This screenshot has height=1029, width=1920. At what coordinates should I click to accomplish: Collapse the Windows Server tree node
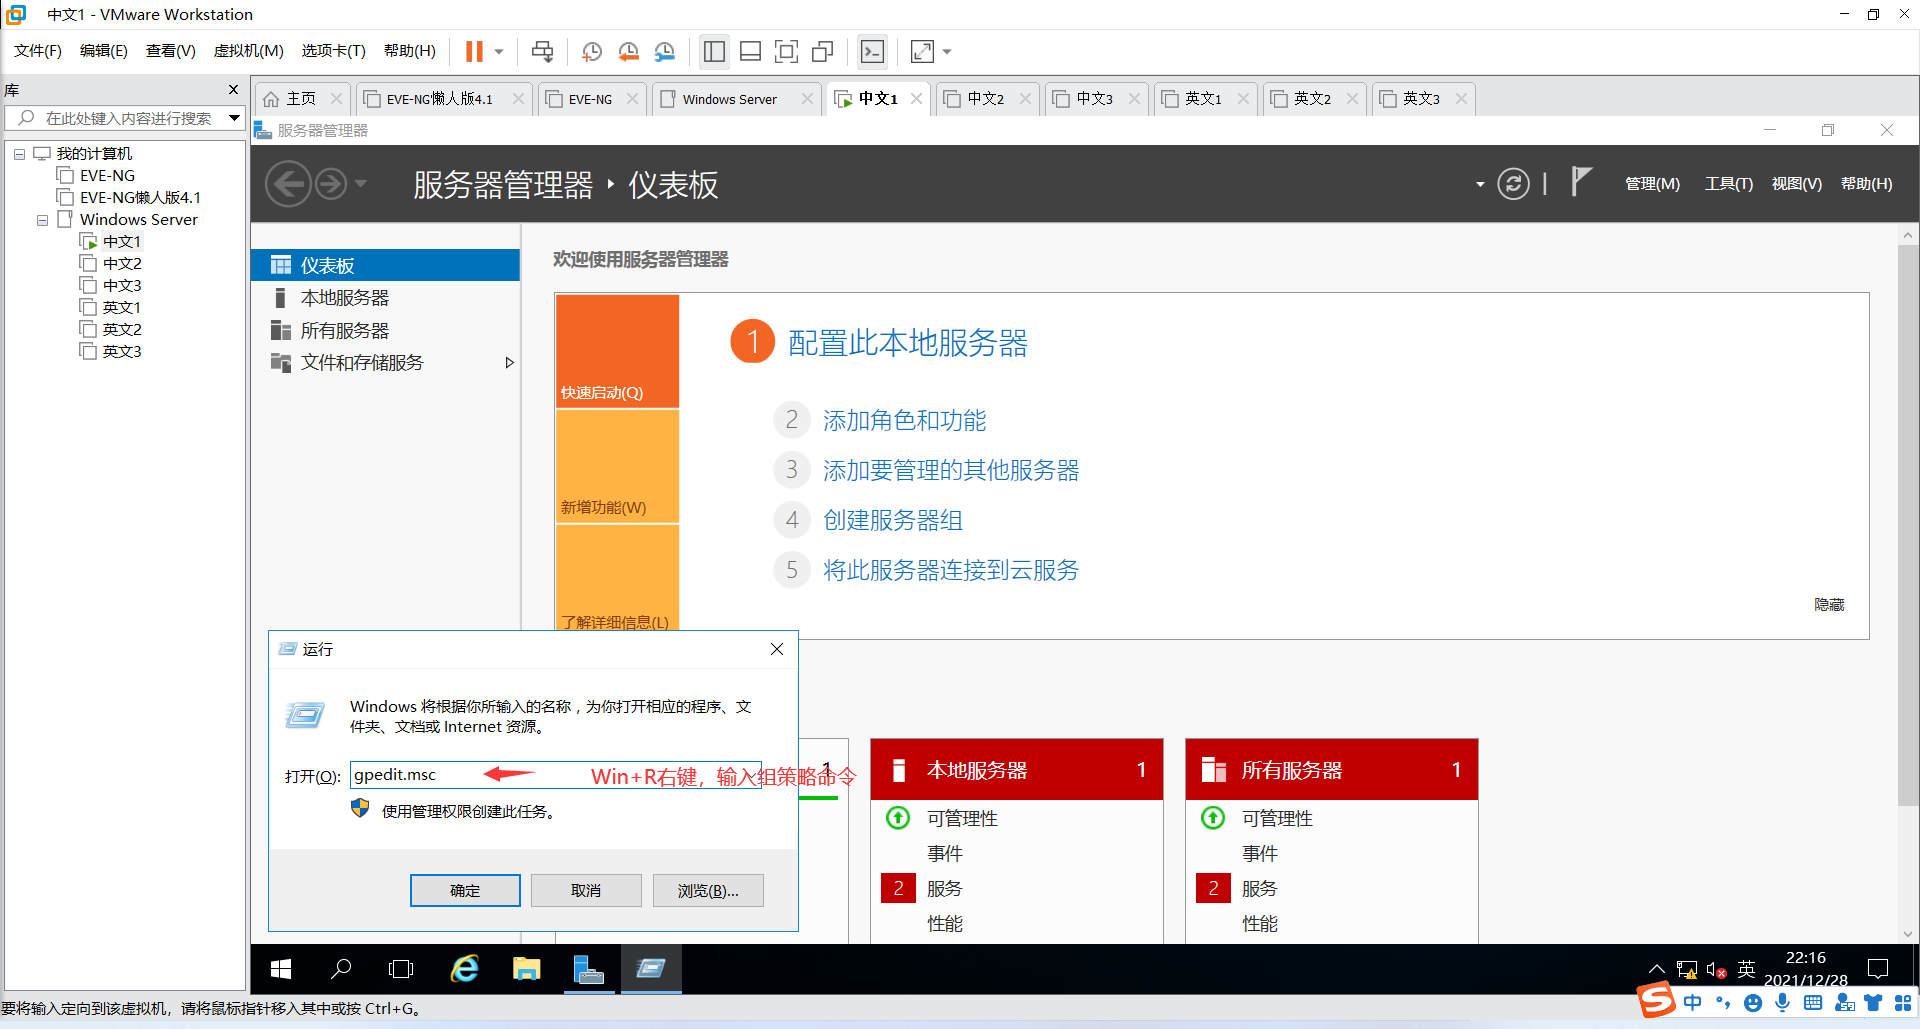pos(42,219)
